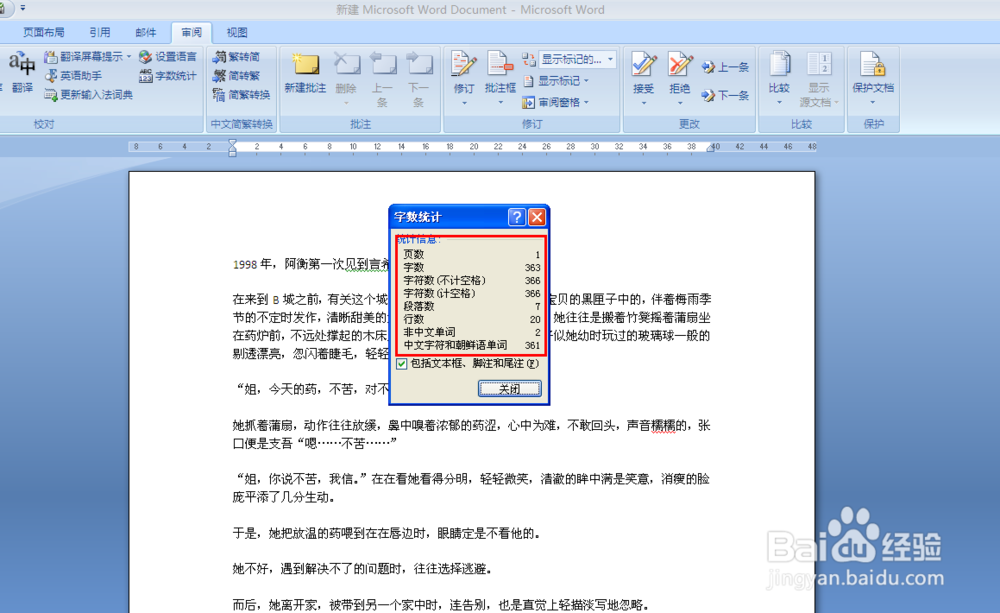Click 保护文档 protect document icon
Image resolution: width=1000 pixels, height=613 pixels.
pyautogui.click(x=873, y=70)
